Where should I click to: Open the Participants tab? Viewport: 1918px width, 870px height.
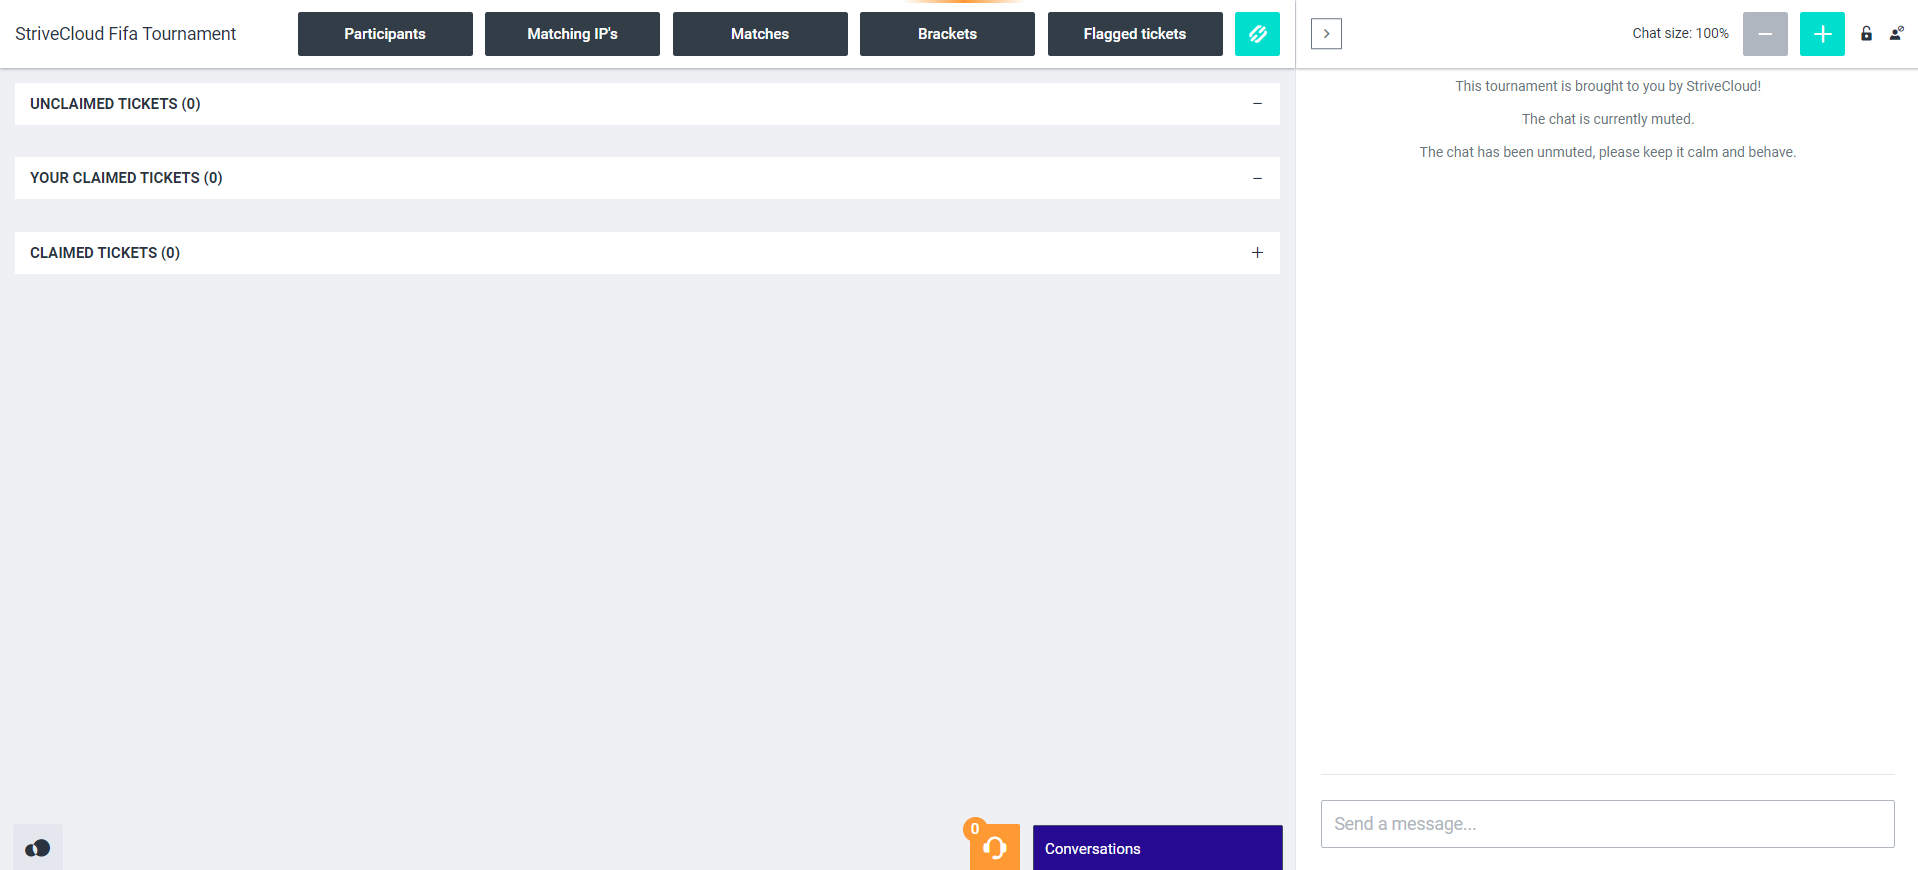tap(385, 34)
